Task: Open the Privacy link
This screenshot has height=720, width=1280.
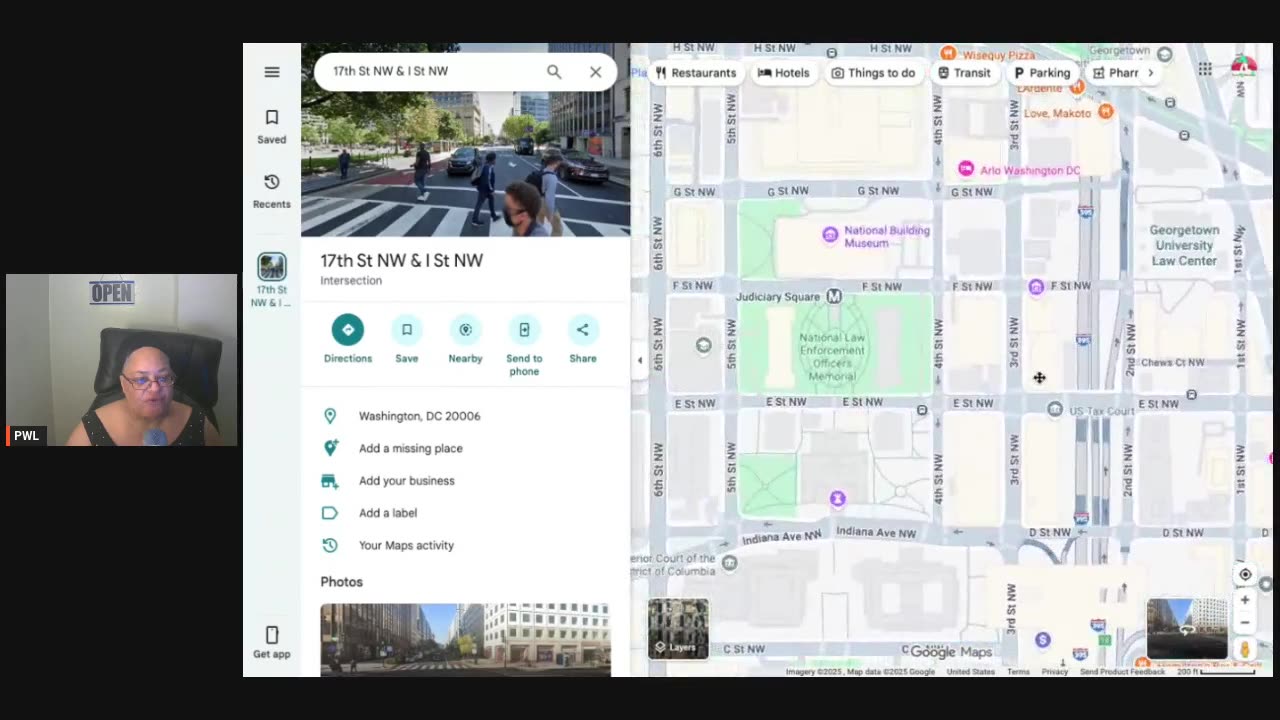Action: (1055, 672)
